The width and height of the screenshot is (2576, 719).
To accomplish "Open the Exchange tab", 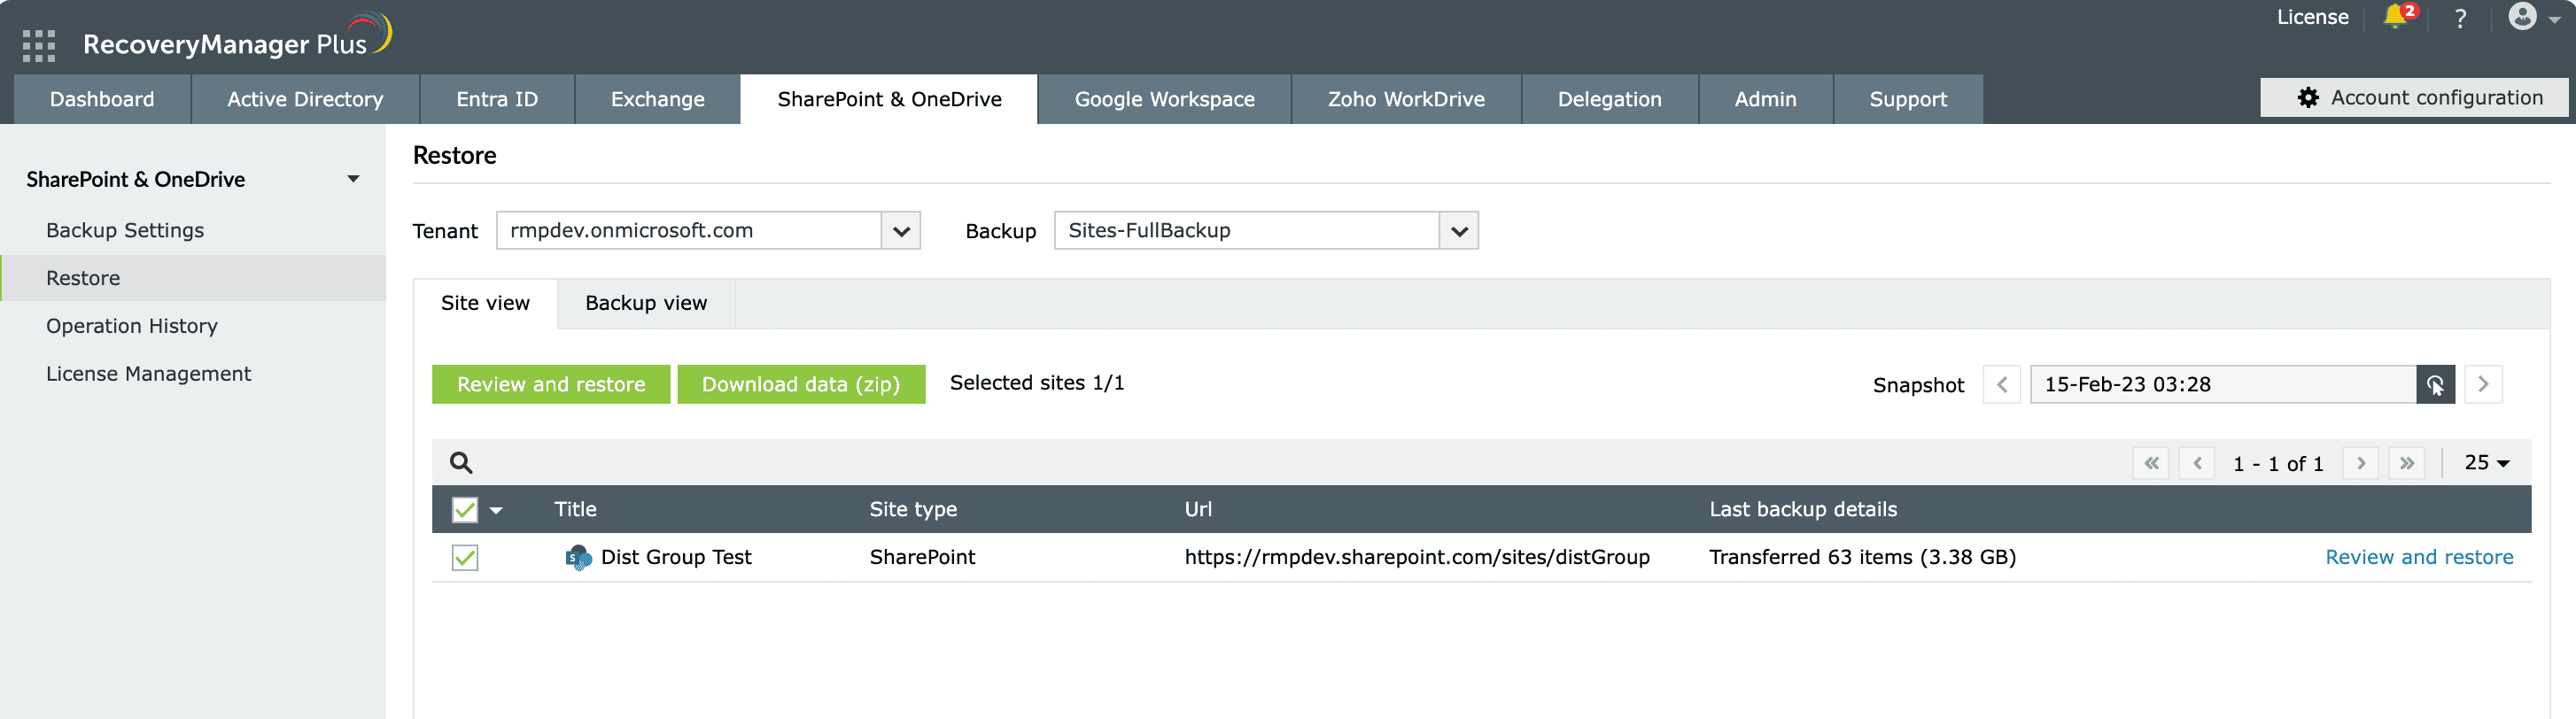I will (x=657, y=99).
